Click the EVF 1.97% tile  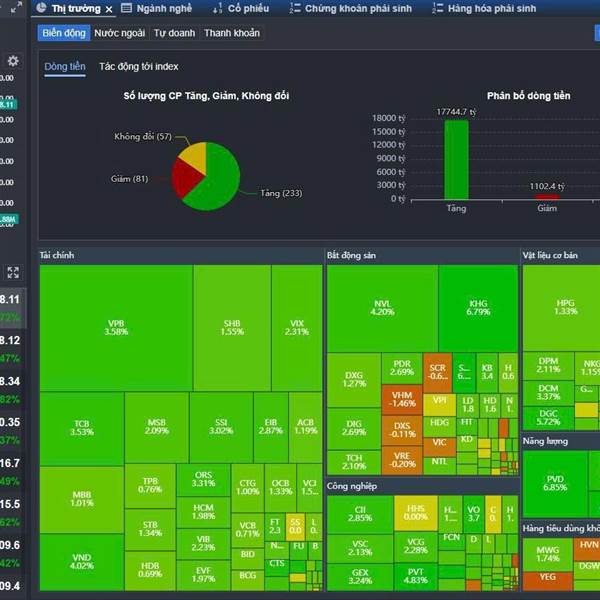coord(203,575)
